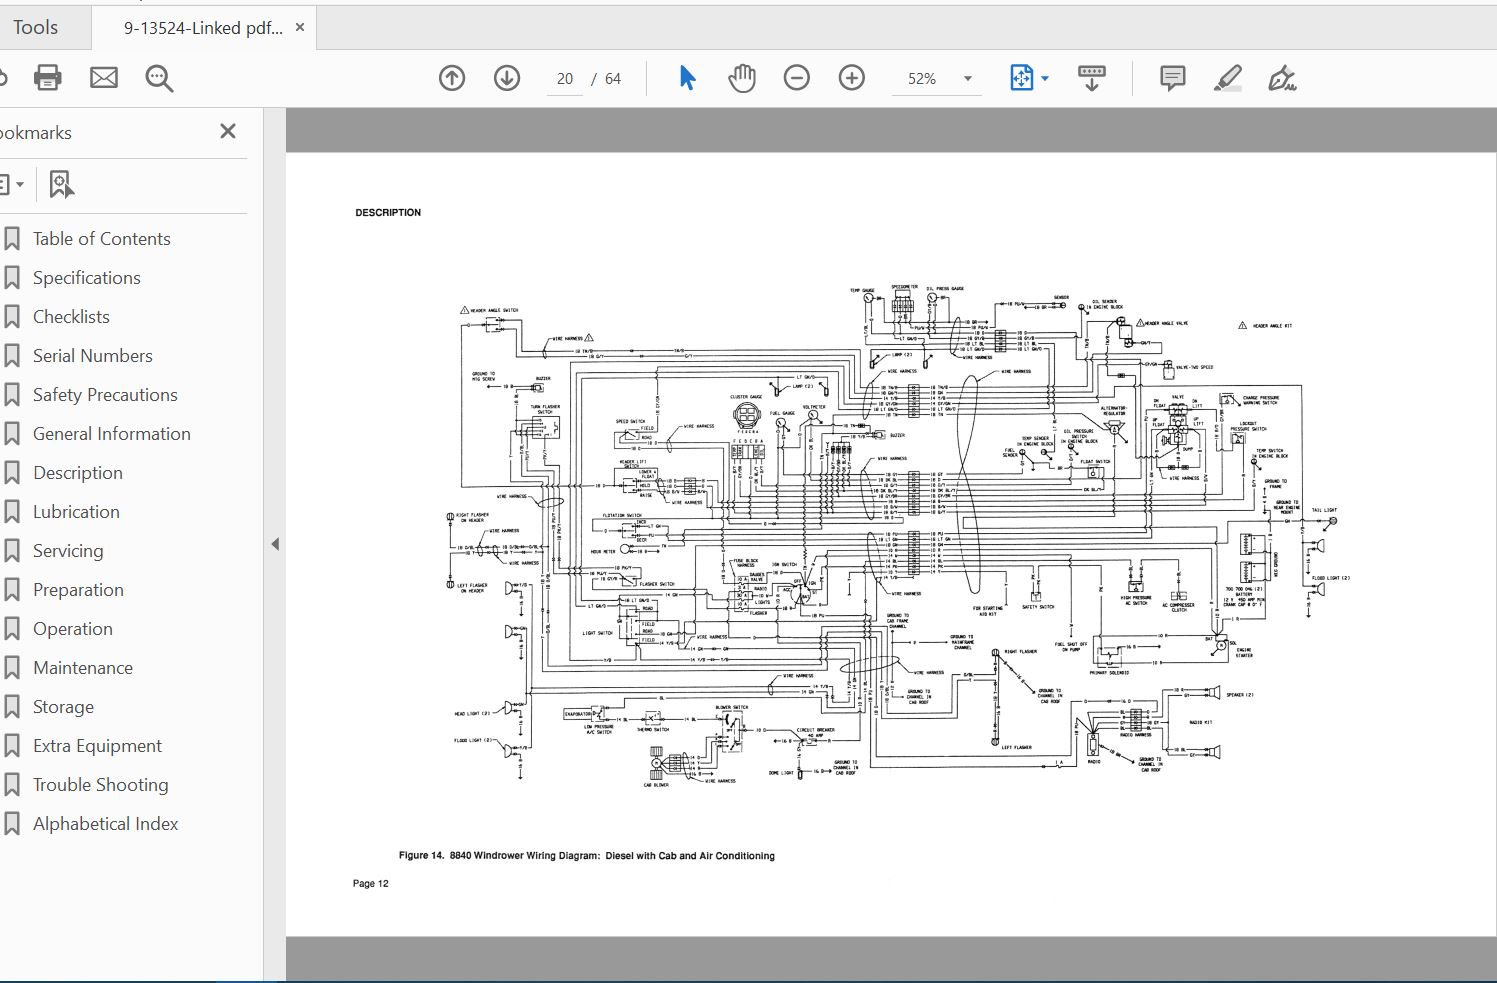The width and height of the screenshot is (1497, 983).
Task: Open the Find text magnifier tool
Action: (x=160, y=78)
